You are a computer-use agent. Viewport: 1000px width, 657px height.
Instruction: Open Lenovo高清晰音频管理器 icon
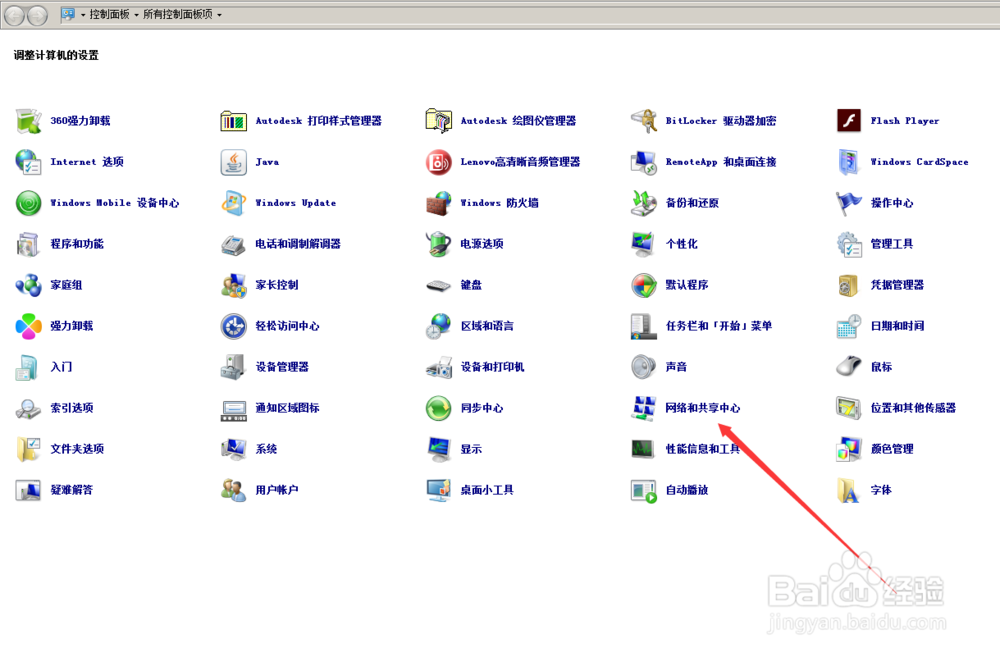[x=439, y=162]
